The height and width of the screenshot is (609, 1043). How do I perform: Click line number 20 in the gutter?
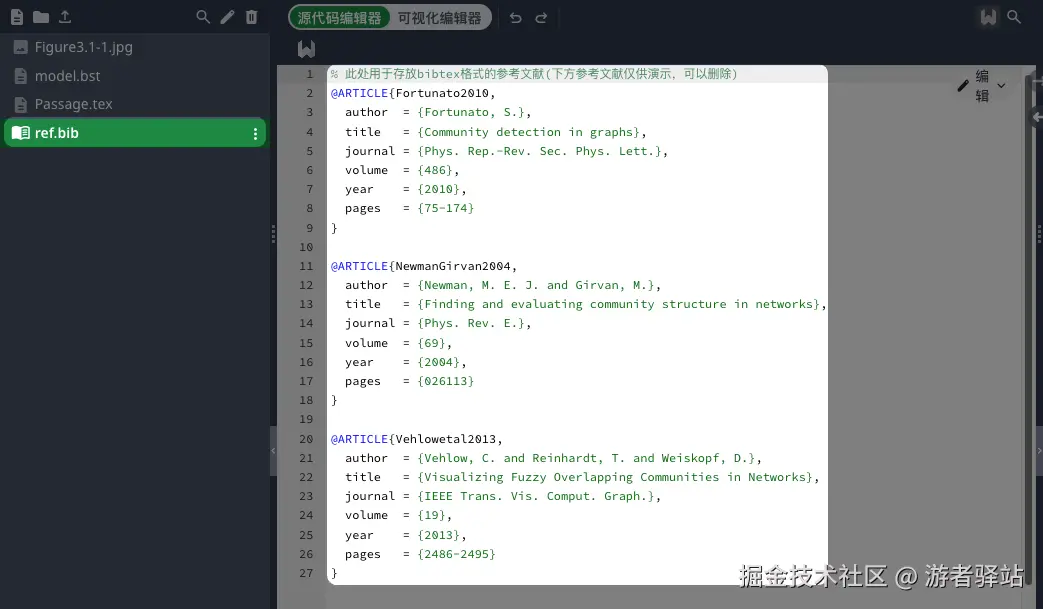point(306,439)
